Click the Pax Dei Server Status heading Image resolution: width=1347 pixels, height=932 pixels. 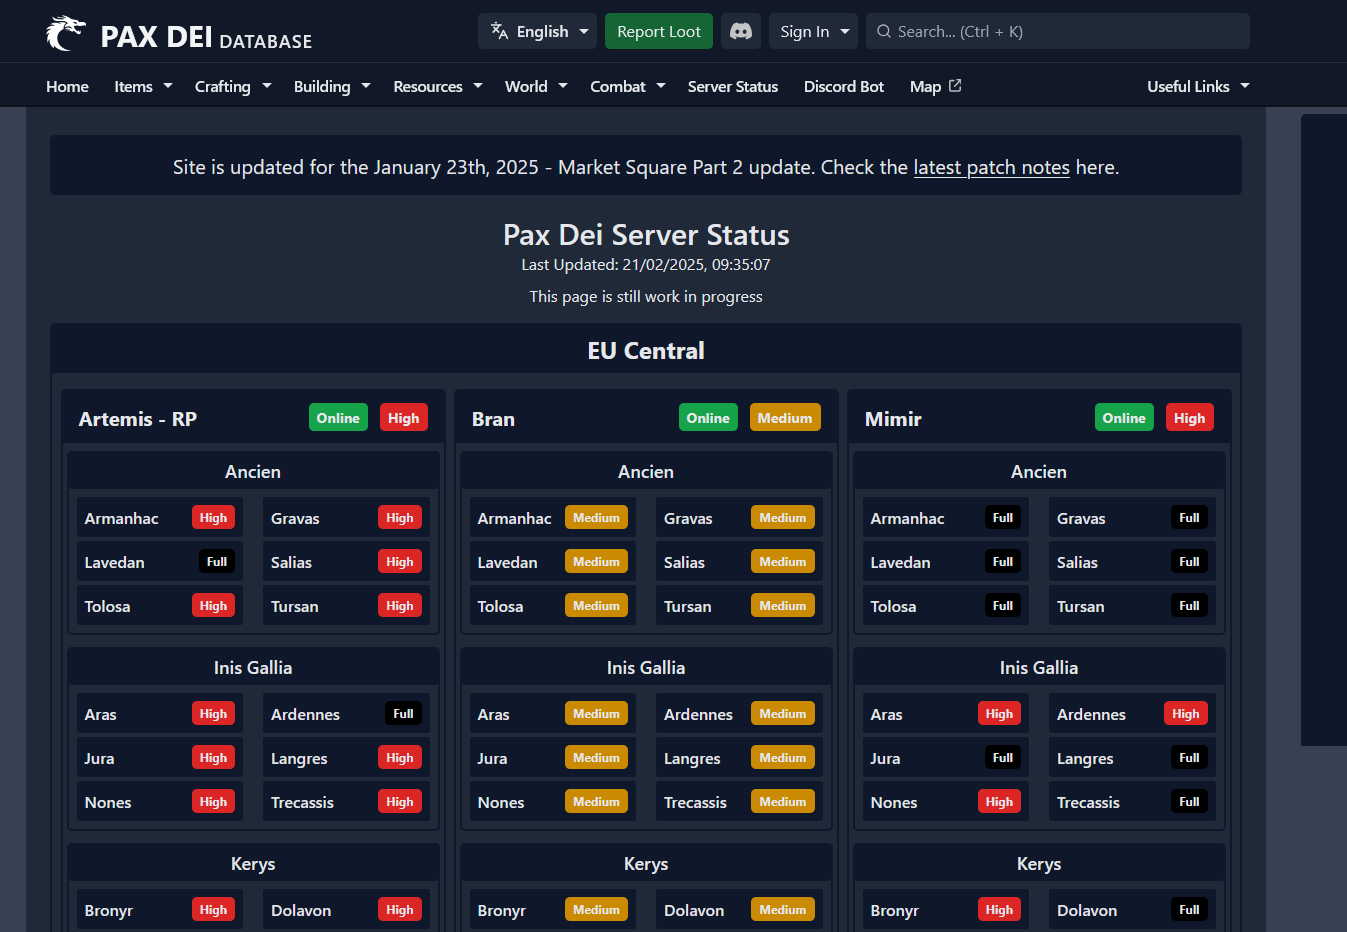click(x=646, y=235)
